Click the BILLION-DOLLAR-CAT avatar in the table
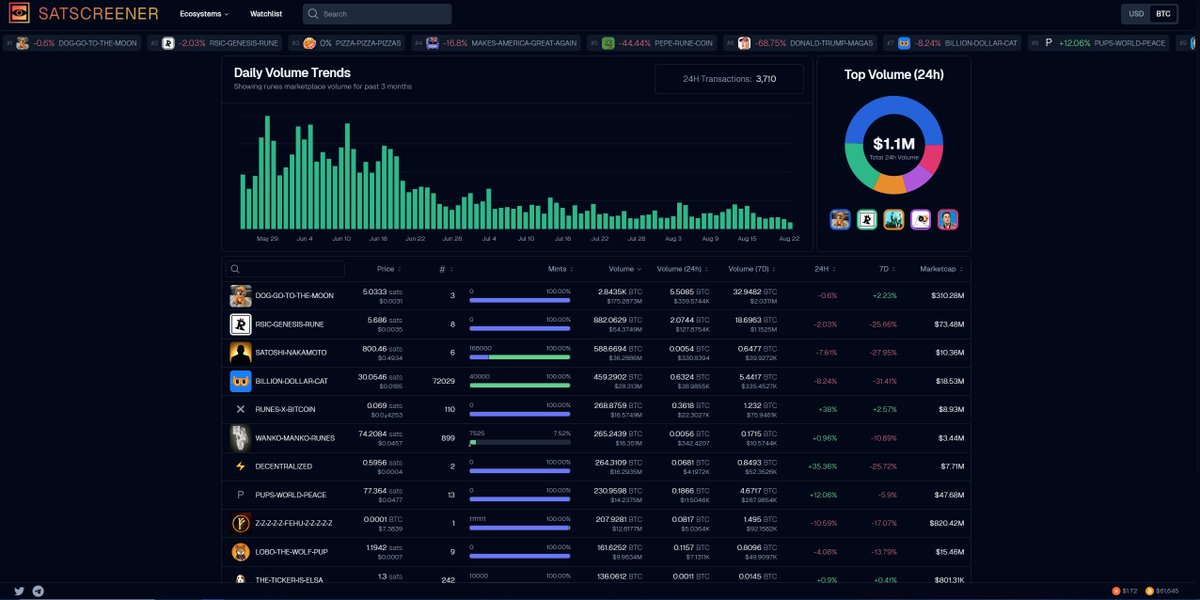This screenshot has height=600, width=1200. (x=239, y=381)
